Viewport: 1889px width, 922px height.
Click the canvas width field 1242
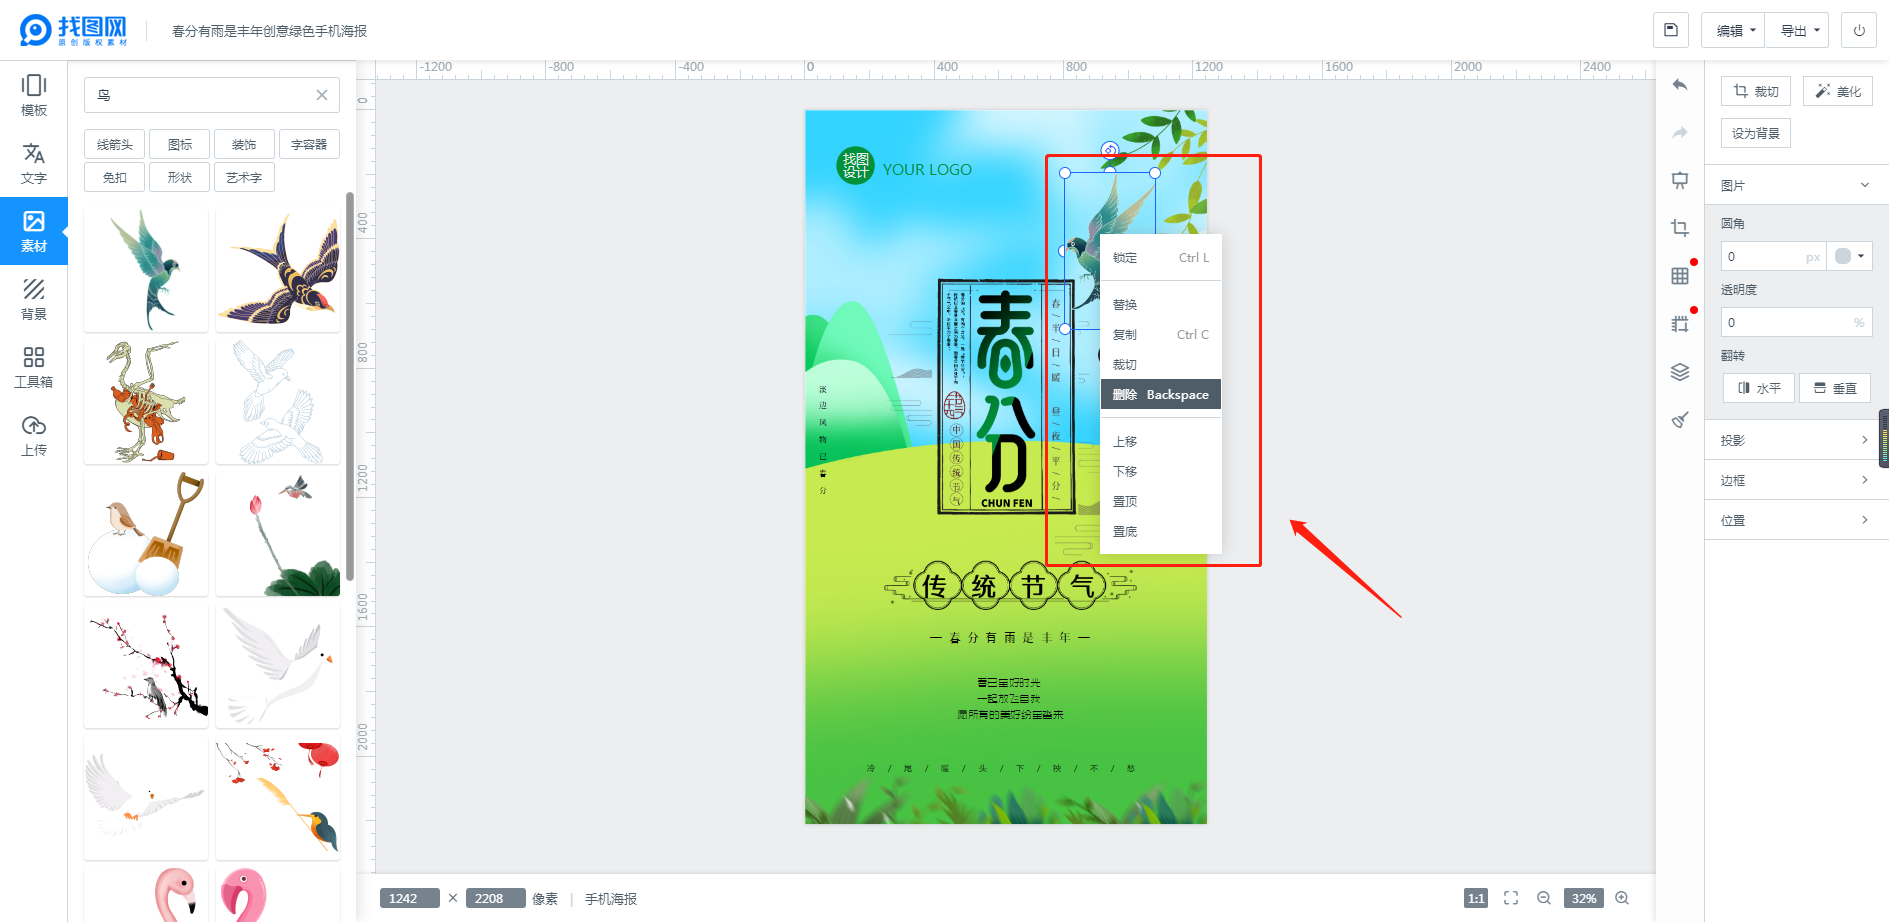[410, 898]
